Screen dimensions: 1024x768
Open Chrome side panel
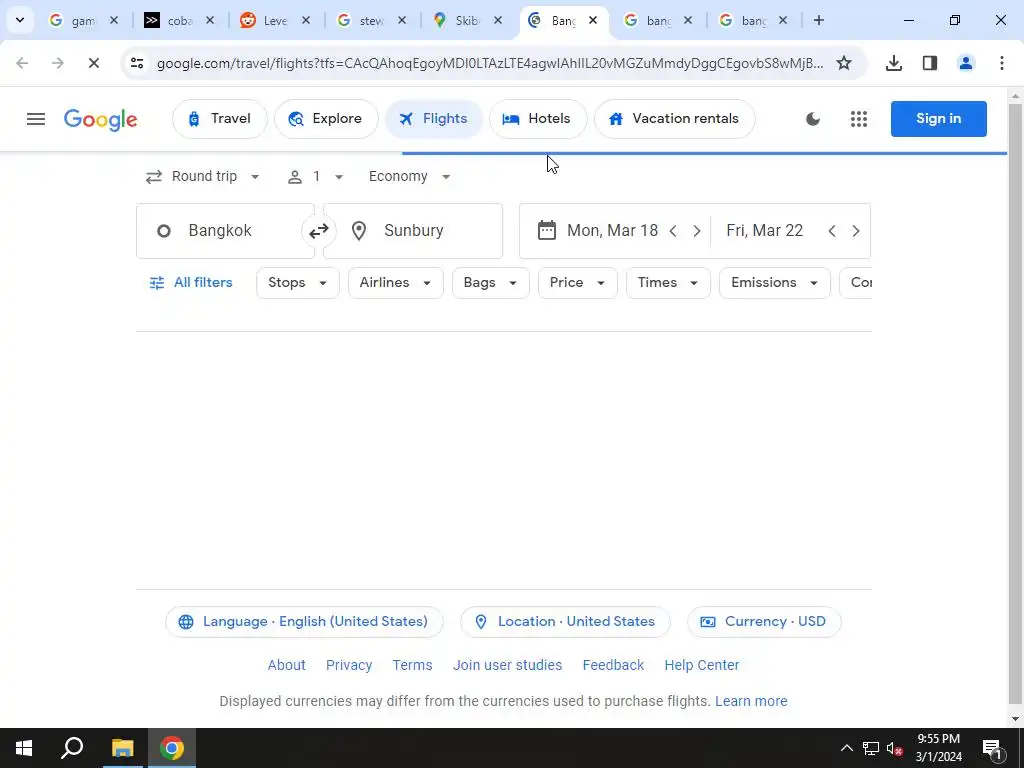pos(930,63)
